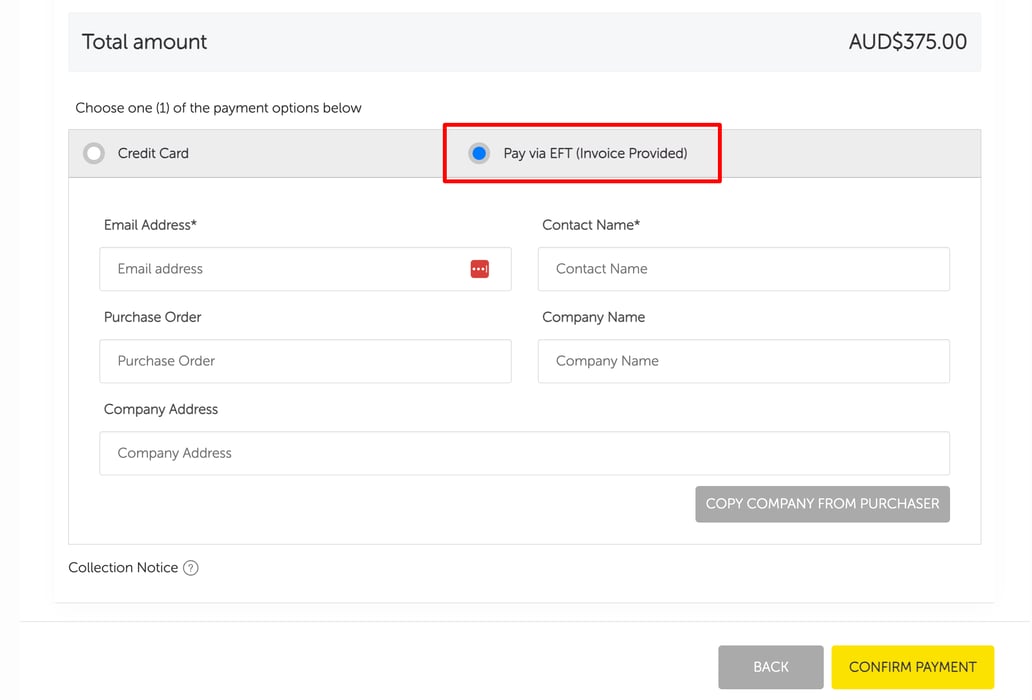The width and height of the screenshot is (1032, 700).
Task: Click into the Purchase Order field
Action: (305, 361)
